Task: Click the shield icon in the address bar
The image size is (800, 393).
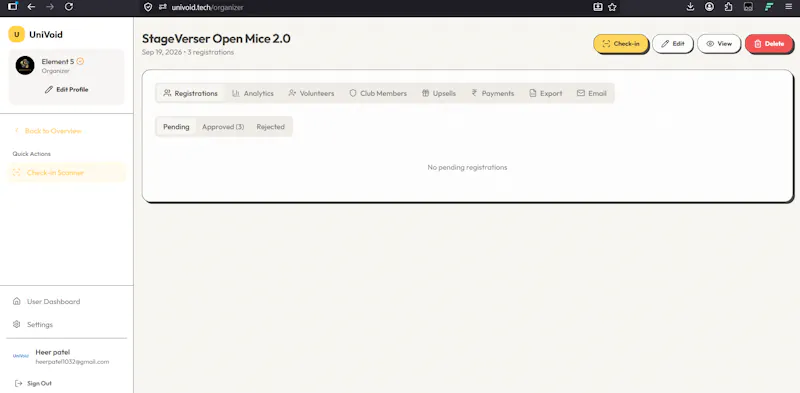Action: point(148,7)
